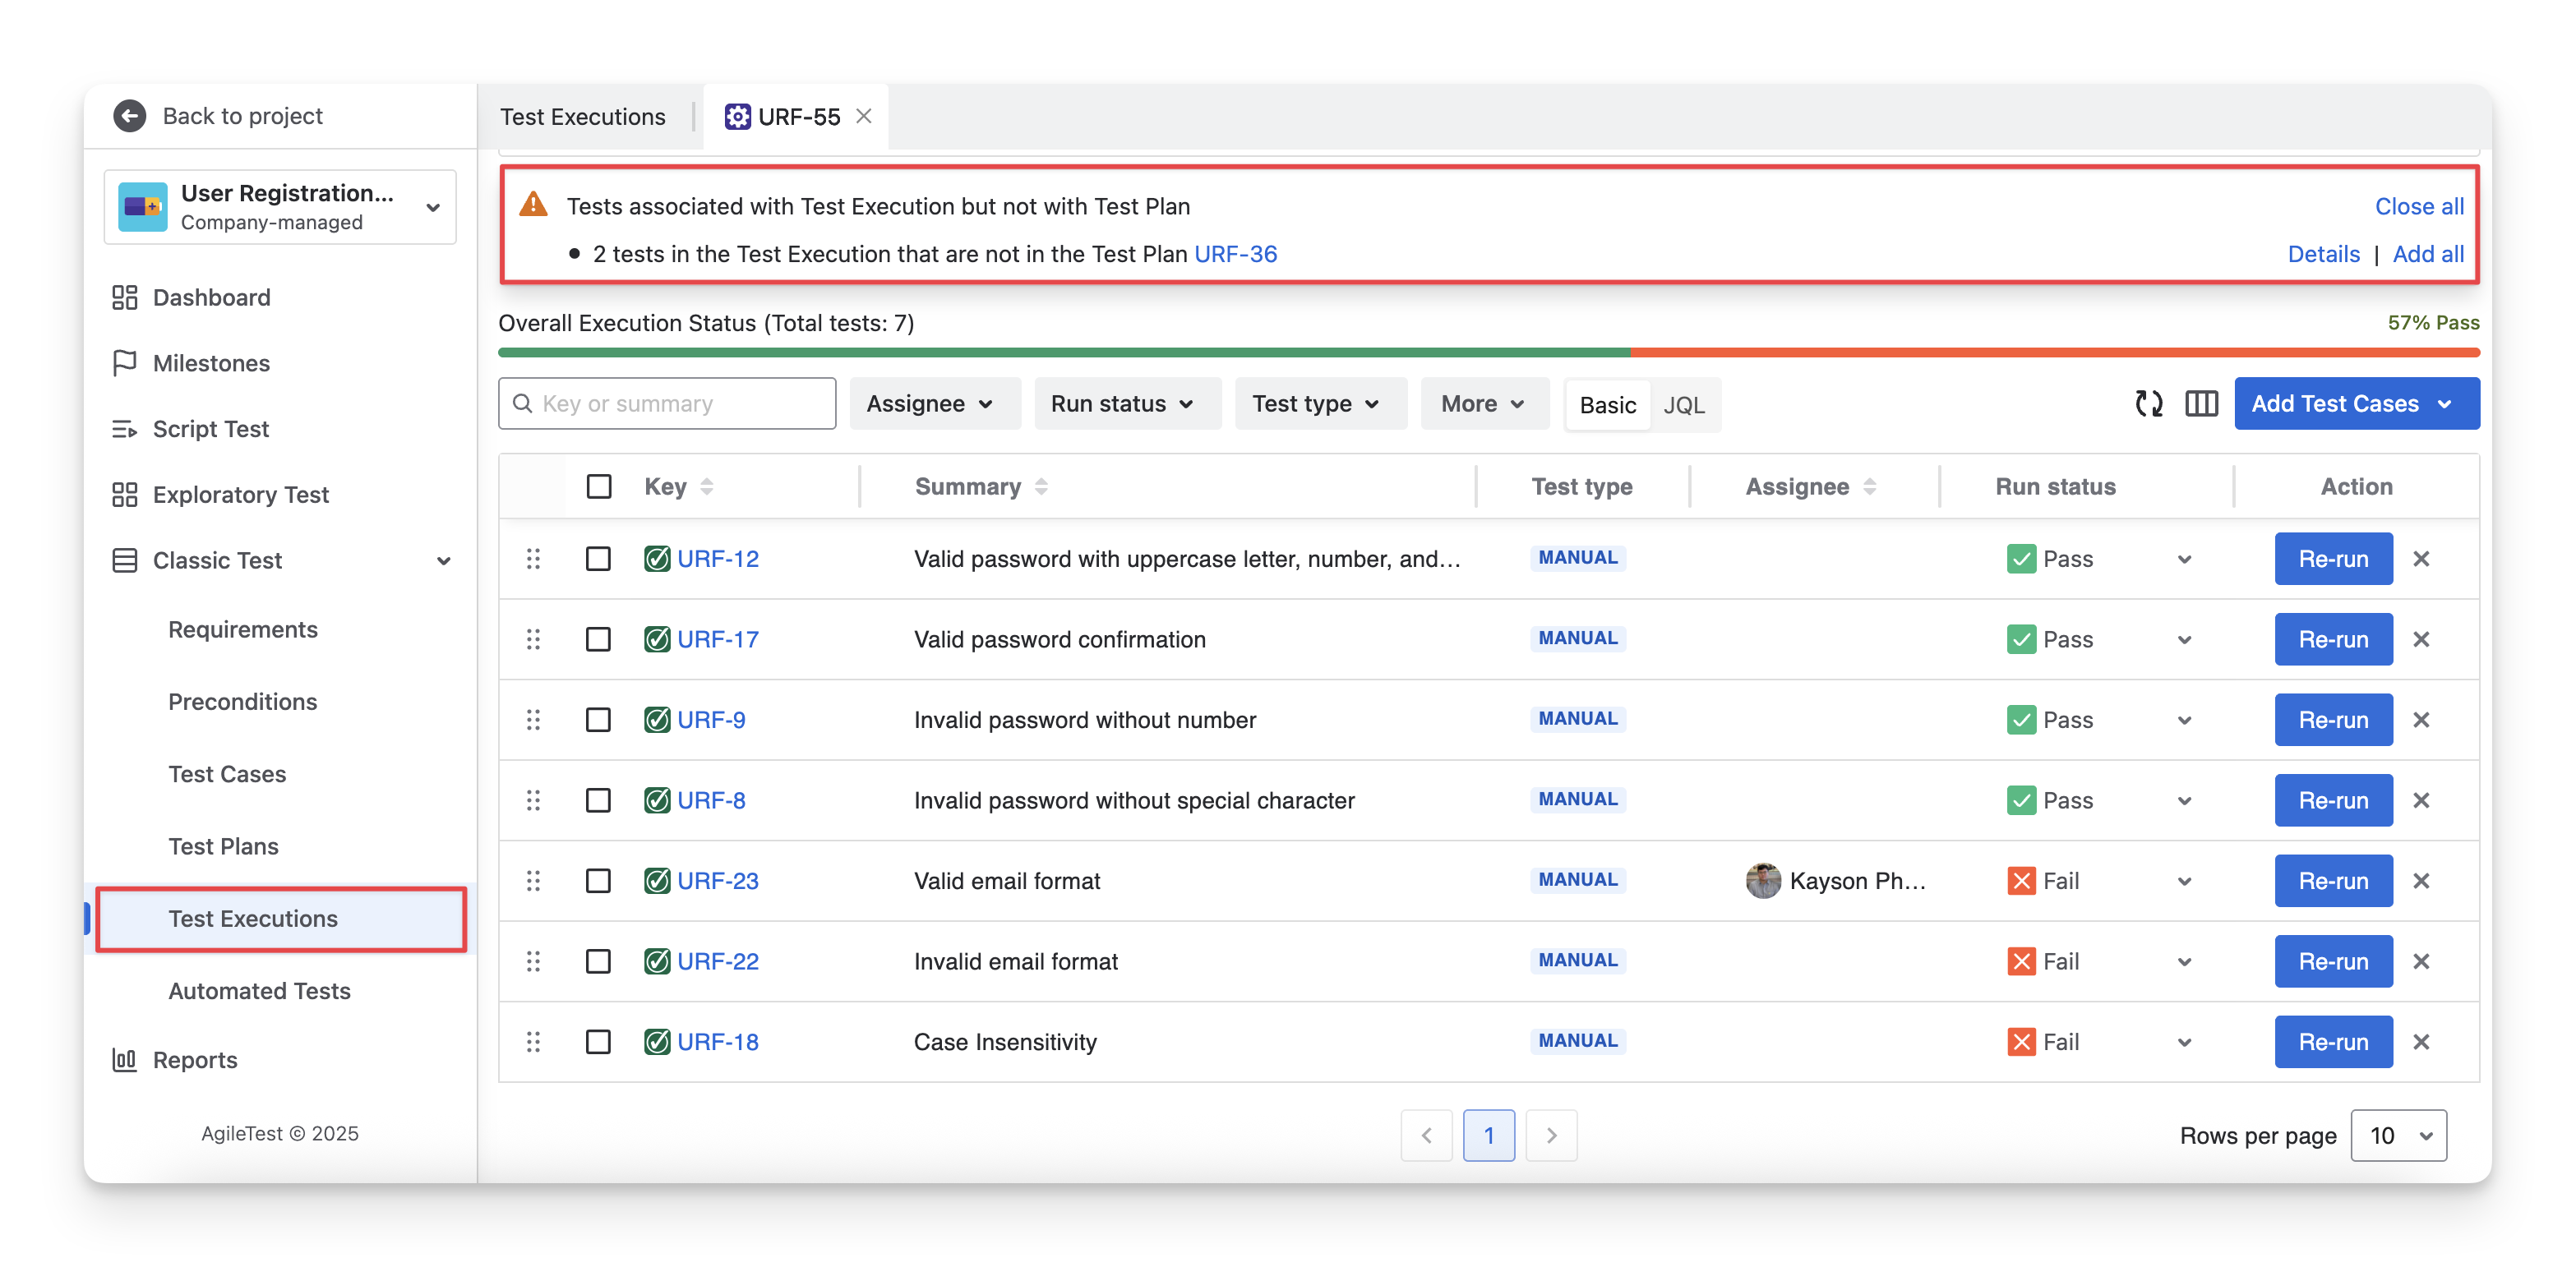2576x1267 pixels.
Task: Close the URF-55 tab with its X
Action: tap(864, 116)
